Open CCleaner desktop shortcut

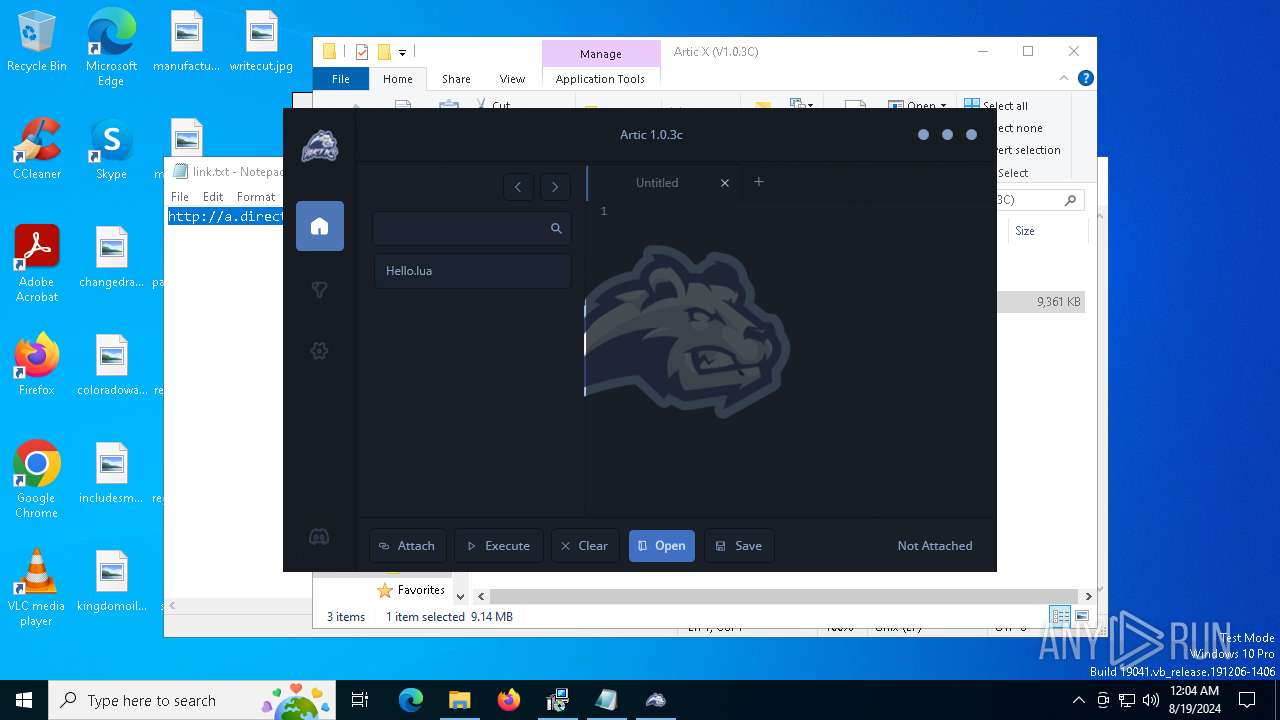click(37, 150)
